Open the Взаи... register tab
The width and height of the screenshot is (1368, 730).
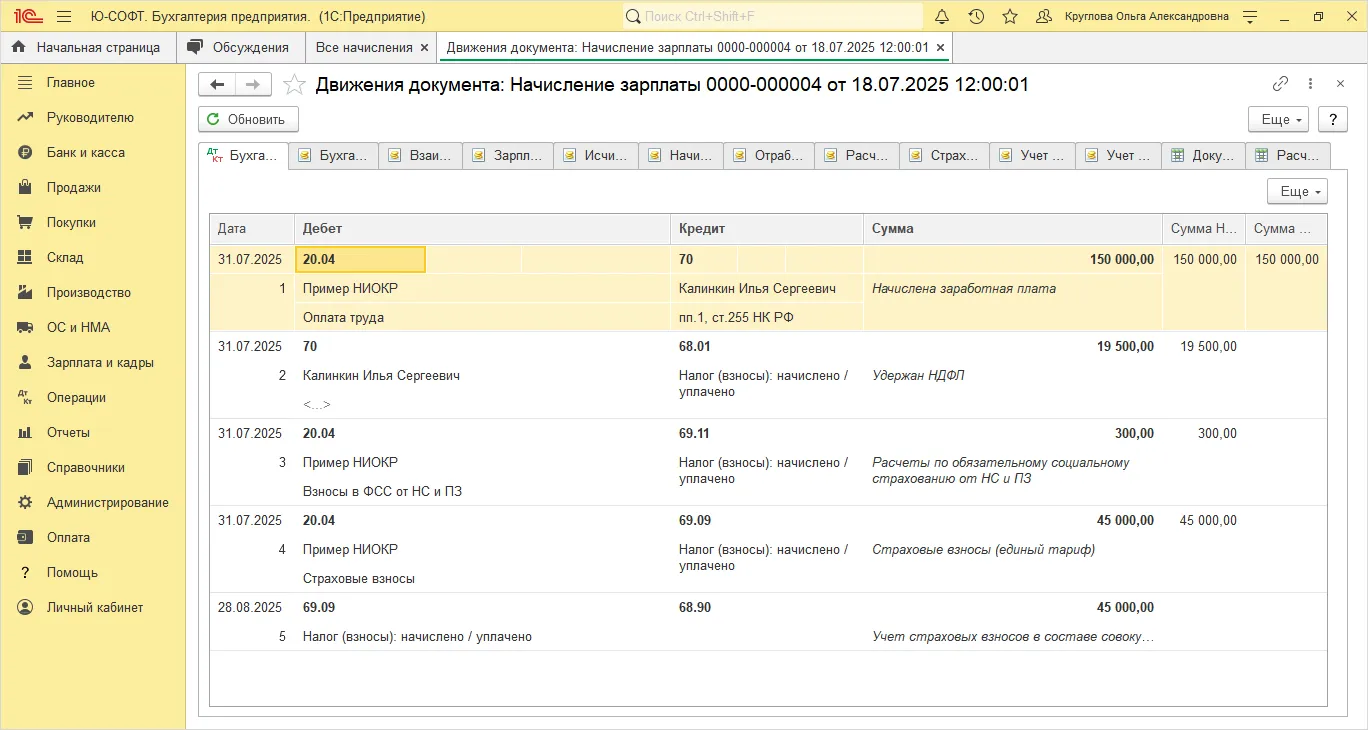point(421,156)
